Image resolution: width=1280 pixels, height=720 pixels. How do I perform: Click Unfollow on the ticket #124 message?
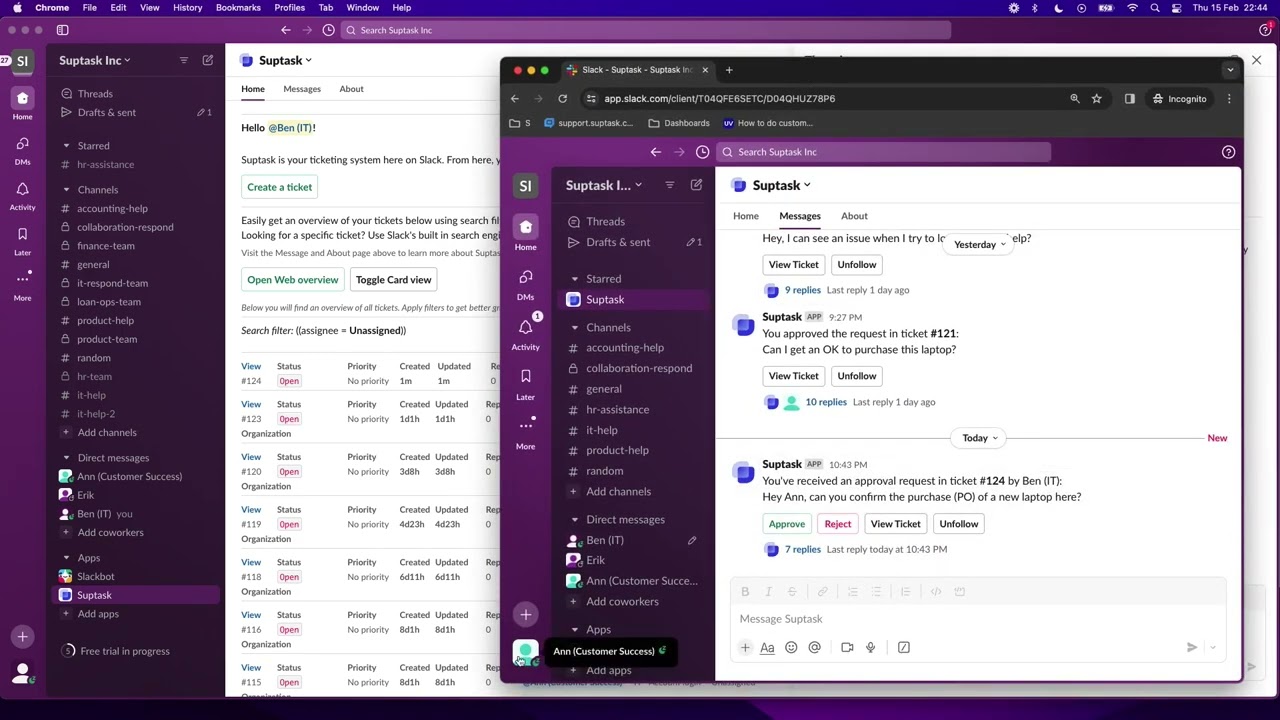[x=958, y=524]
